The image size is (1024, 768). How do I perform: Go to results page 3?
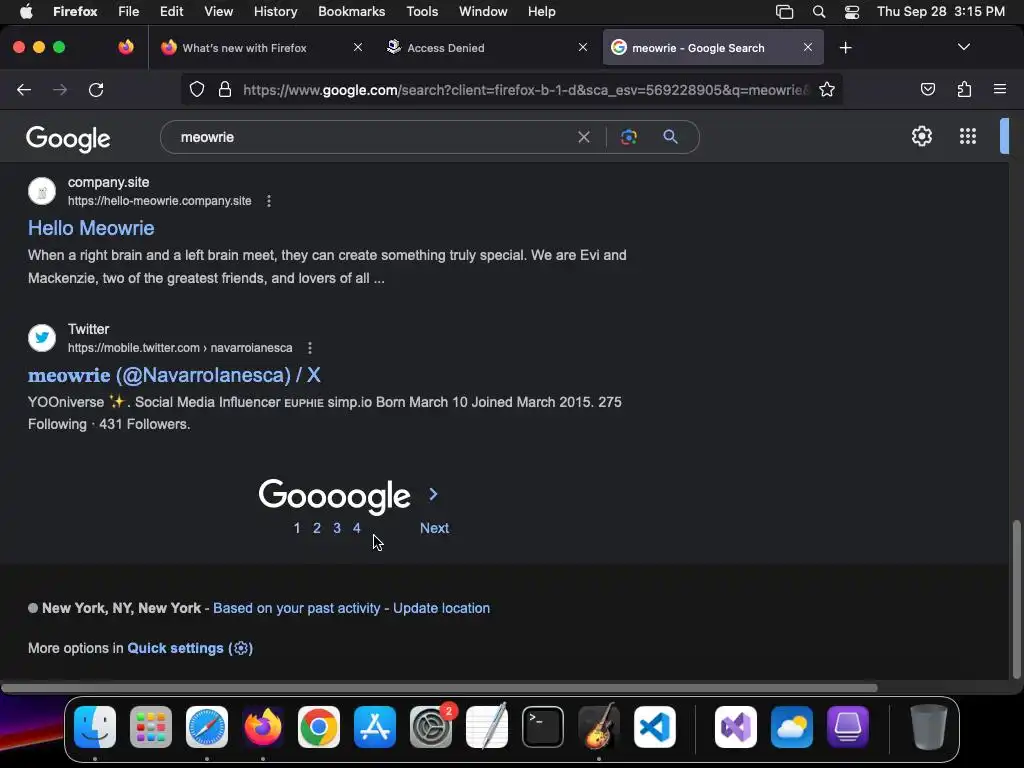pos(337,528)
